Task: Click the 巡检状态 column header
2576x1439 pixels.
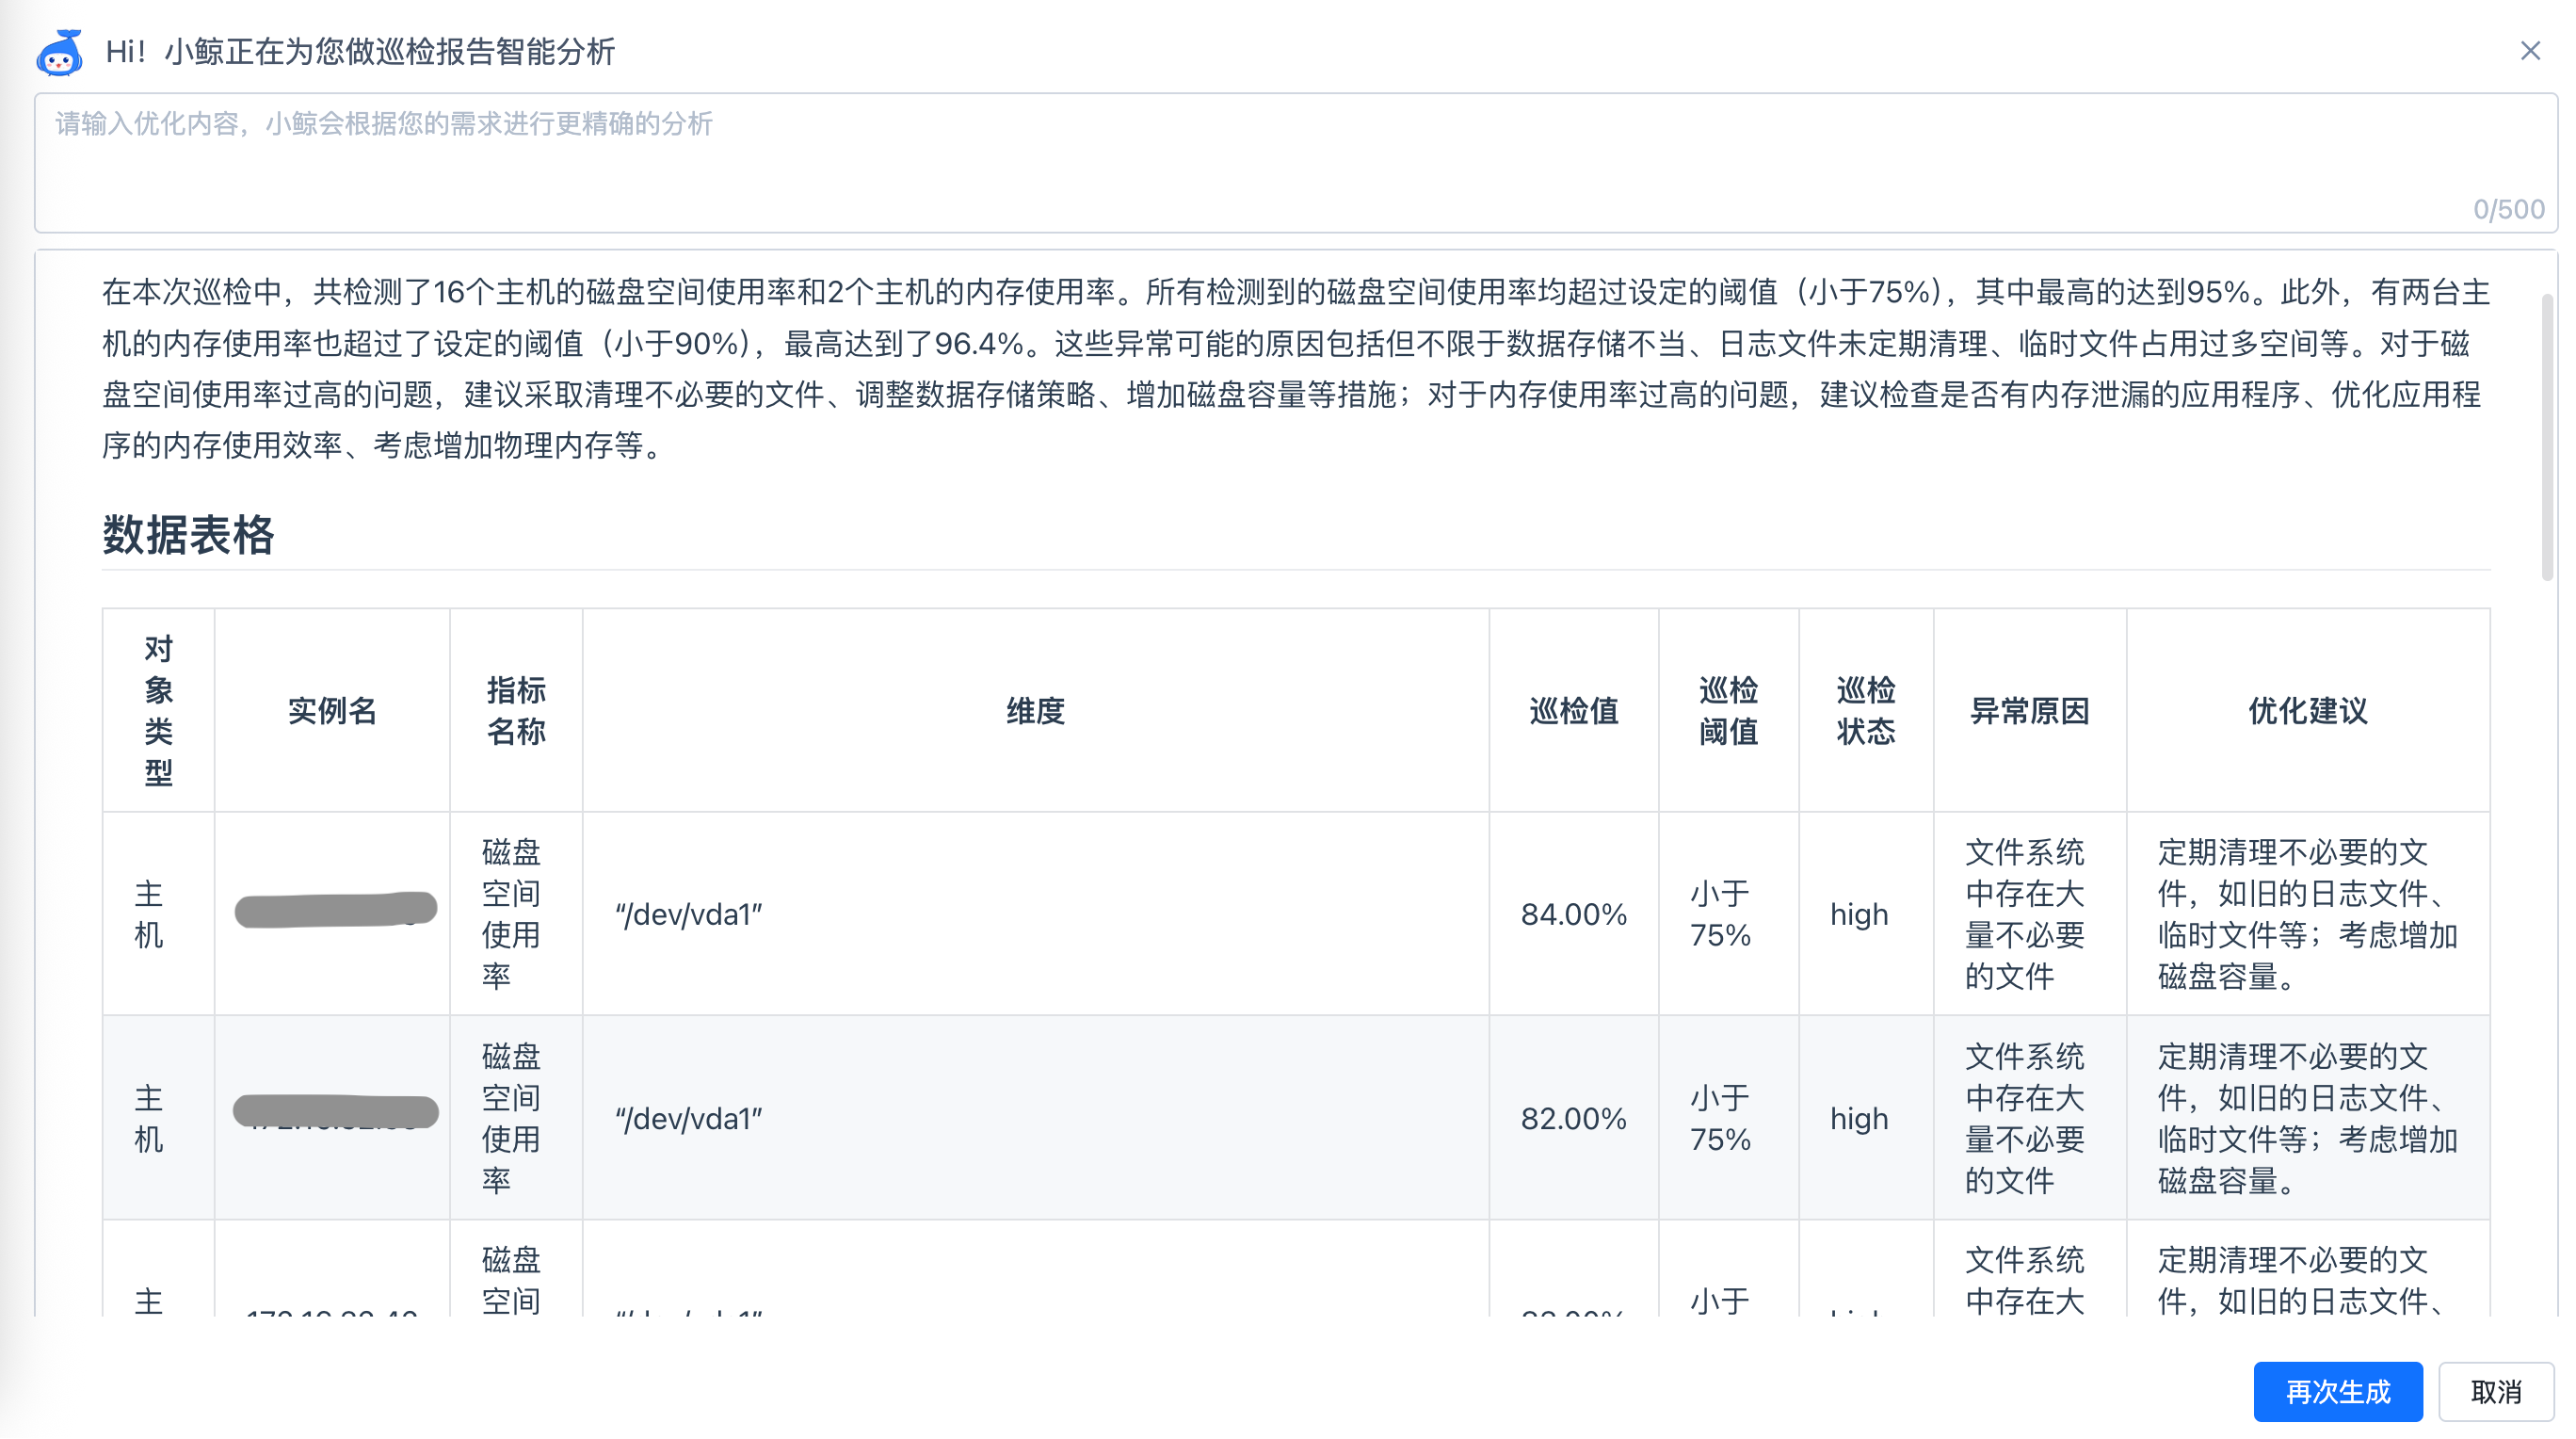Action: tap(1865, 710)
